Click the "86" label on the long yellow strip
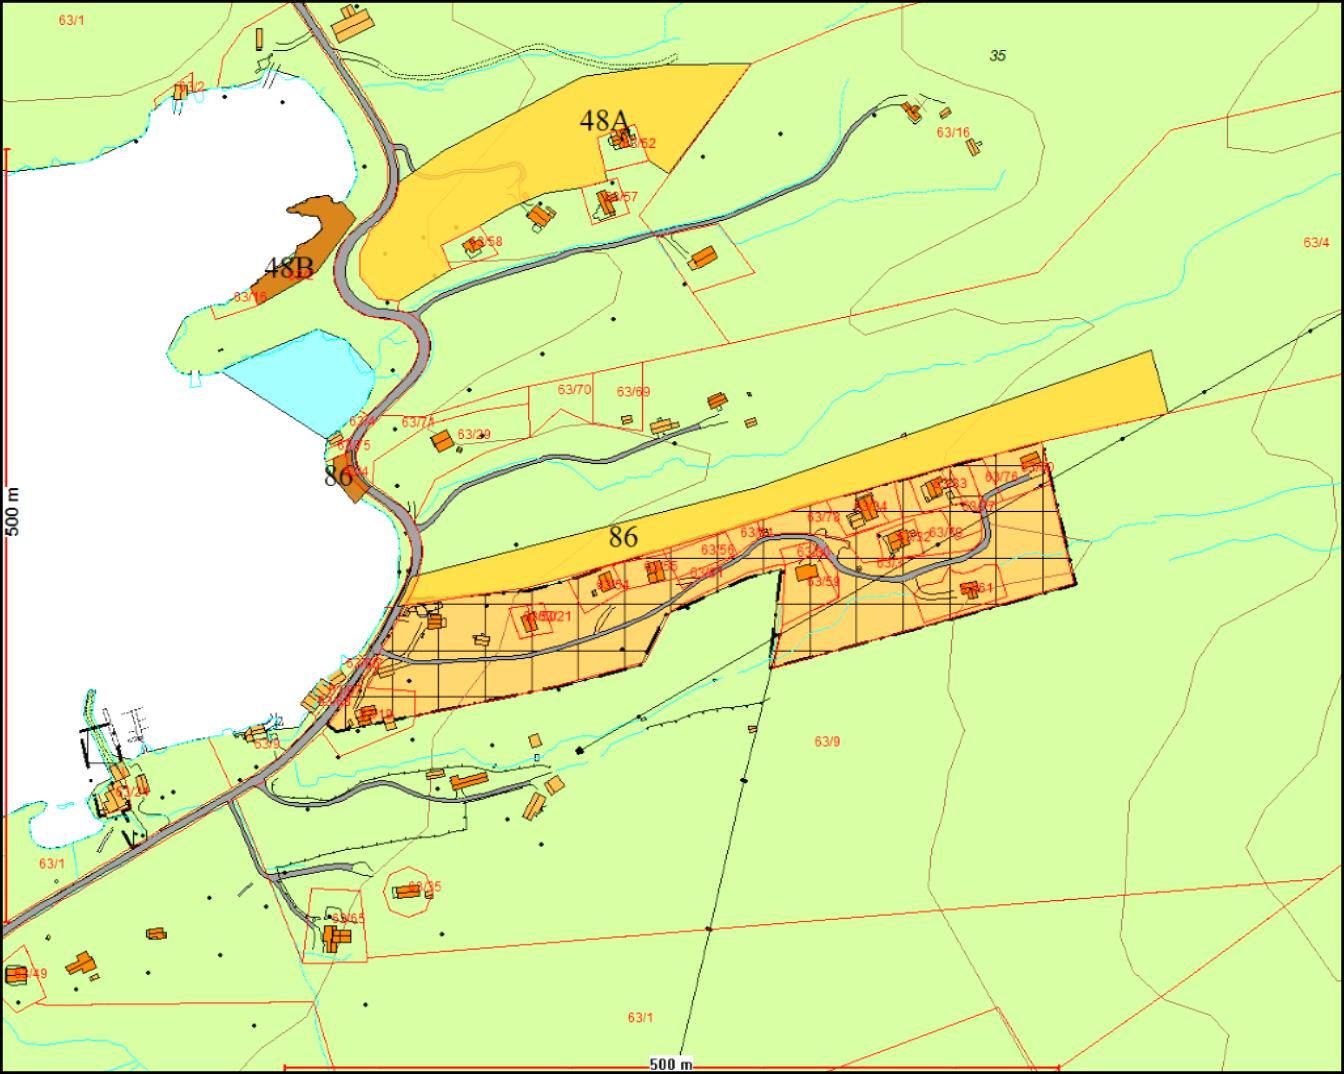Screen dimensions: 1344x1074 point(623,537)
